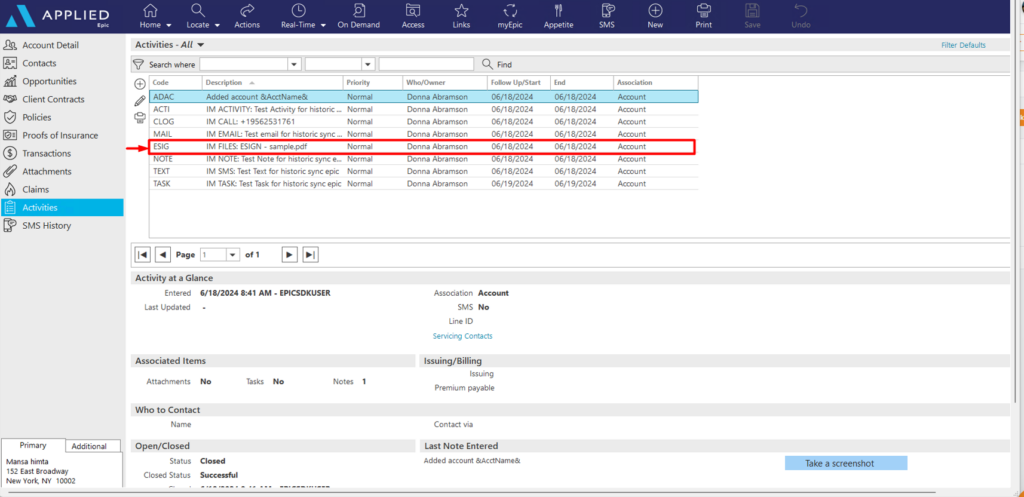Click the On Demand toolbar icon
The height and width of the screenshot is (497, 1024).
pos(359,16)
